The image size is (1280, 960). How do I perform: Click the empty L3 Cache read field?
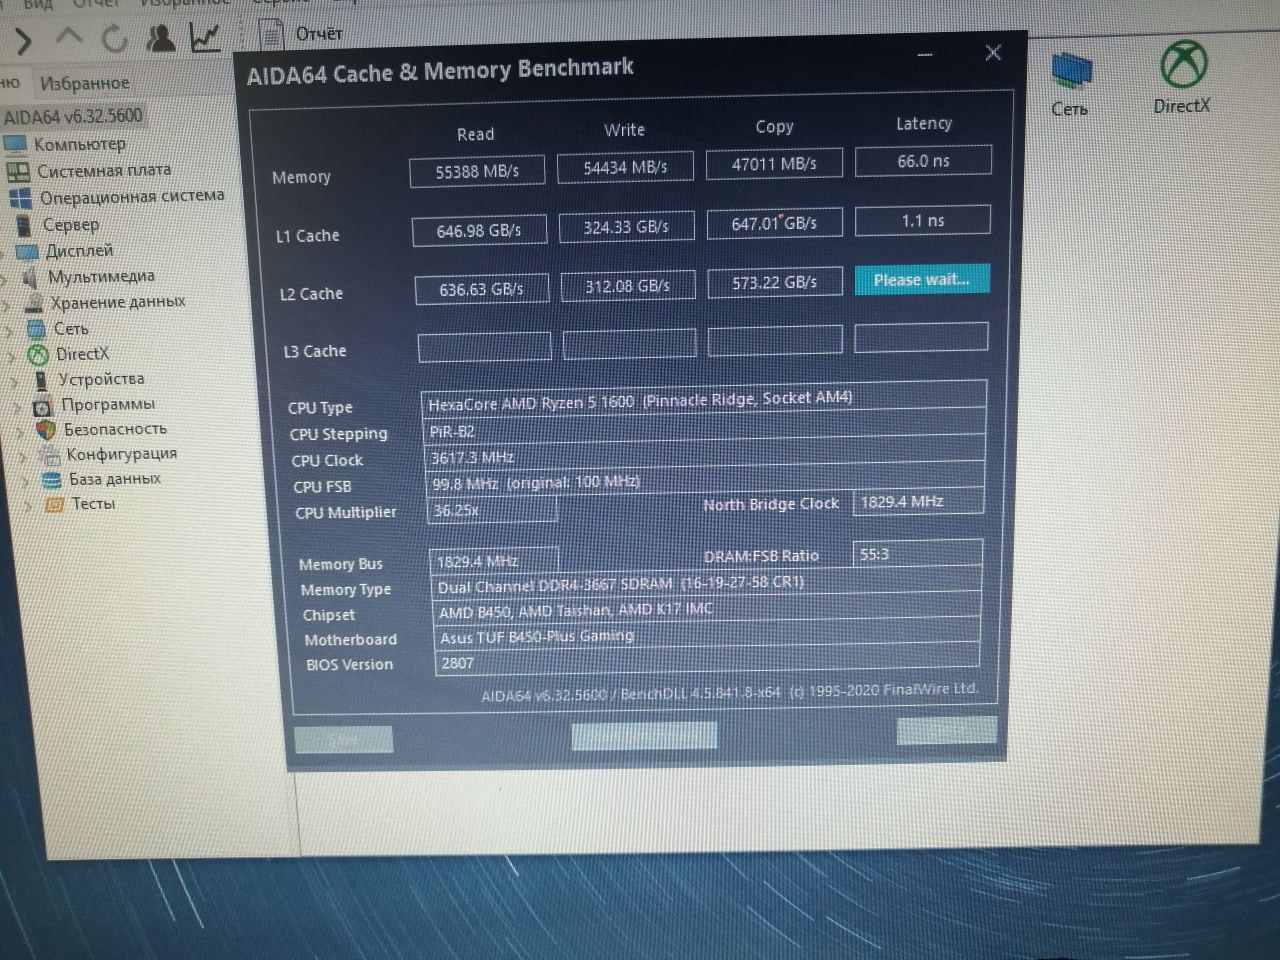485,347
